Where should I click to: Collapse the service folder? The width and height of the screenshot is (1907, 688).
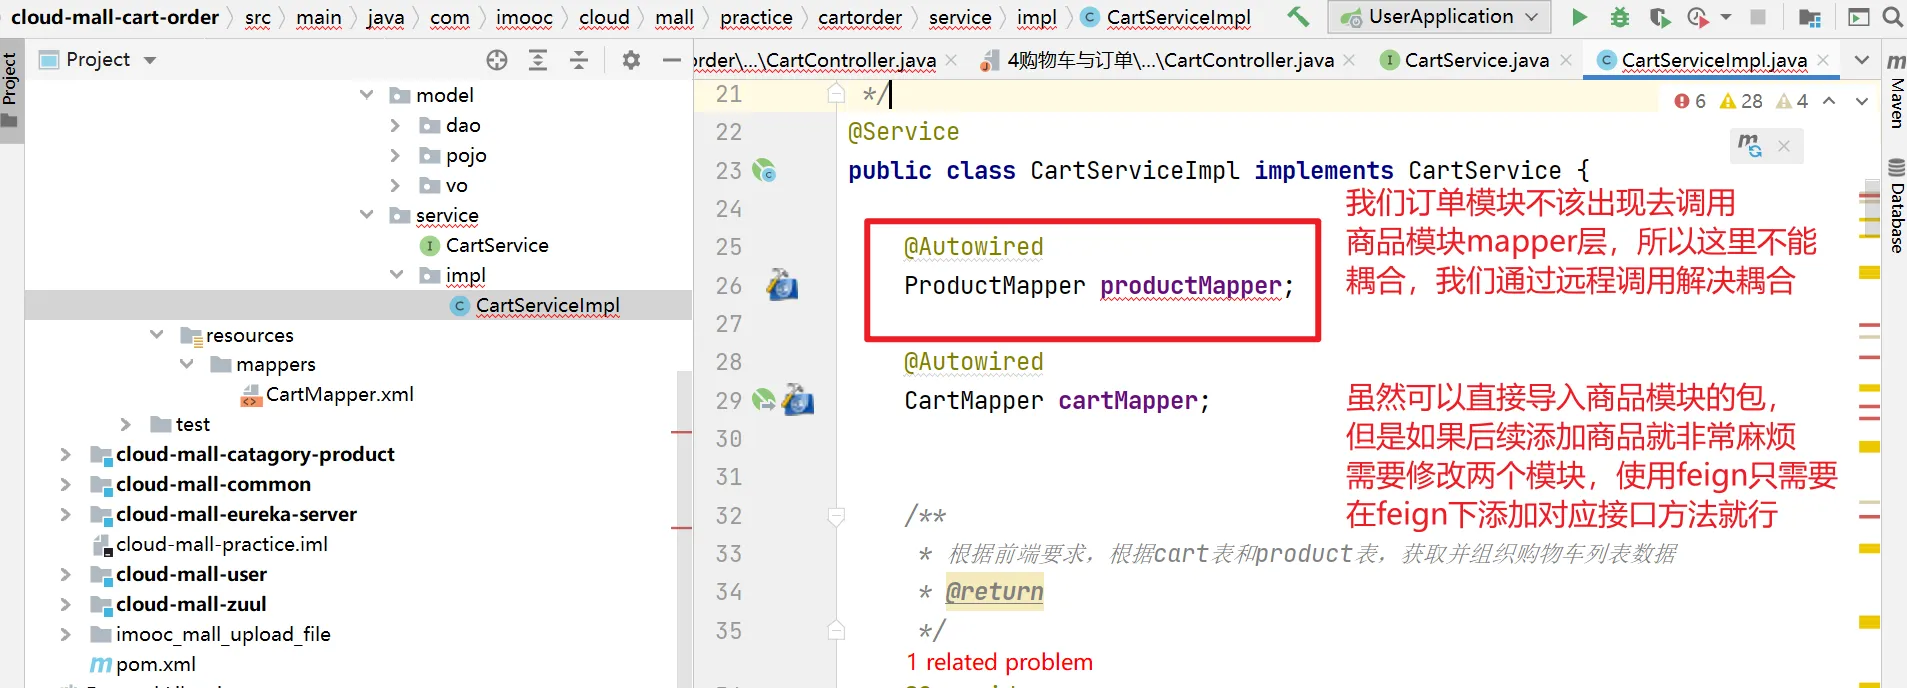(x=367, y=215)
